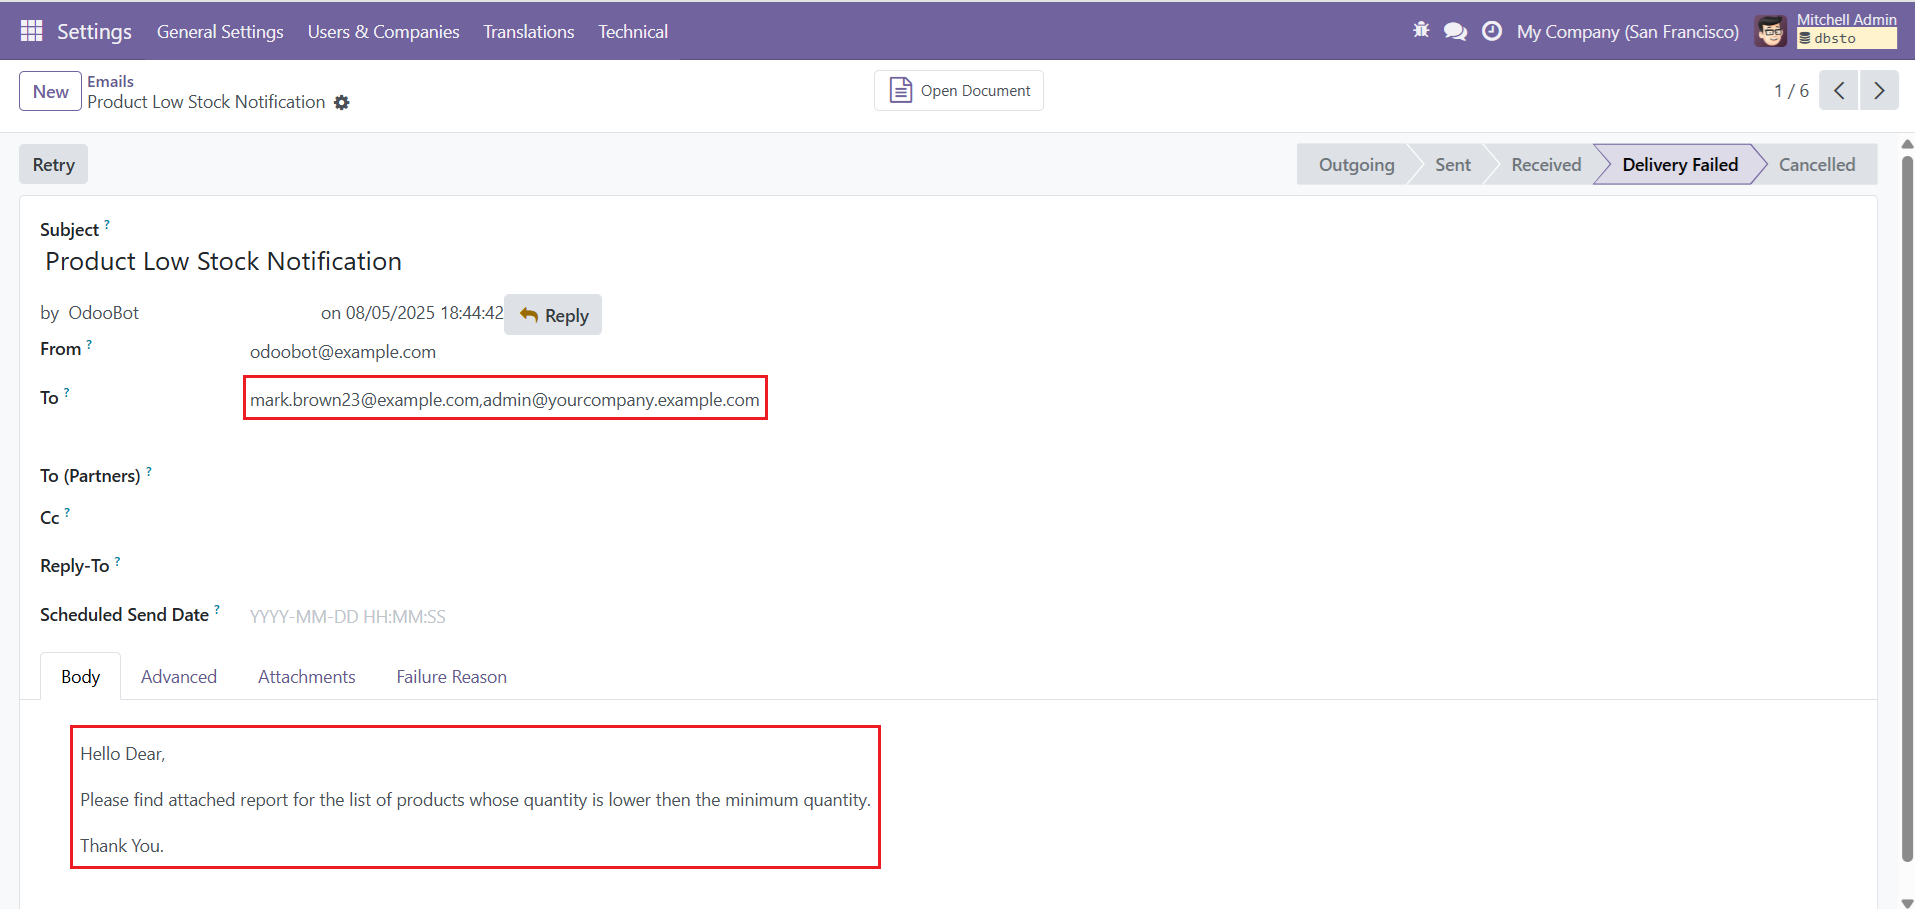Open the apps grid home menu
The width and height of the screenshot is (1915, 909).
(31, 31)
